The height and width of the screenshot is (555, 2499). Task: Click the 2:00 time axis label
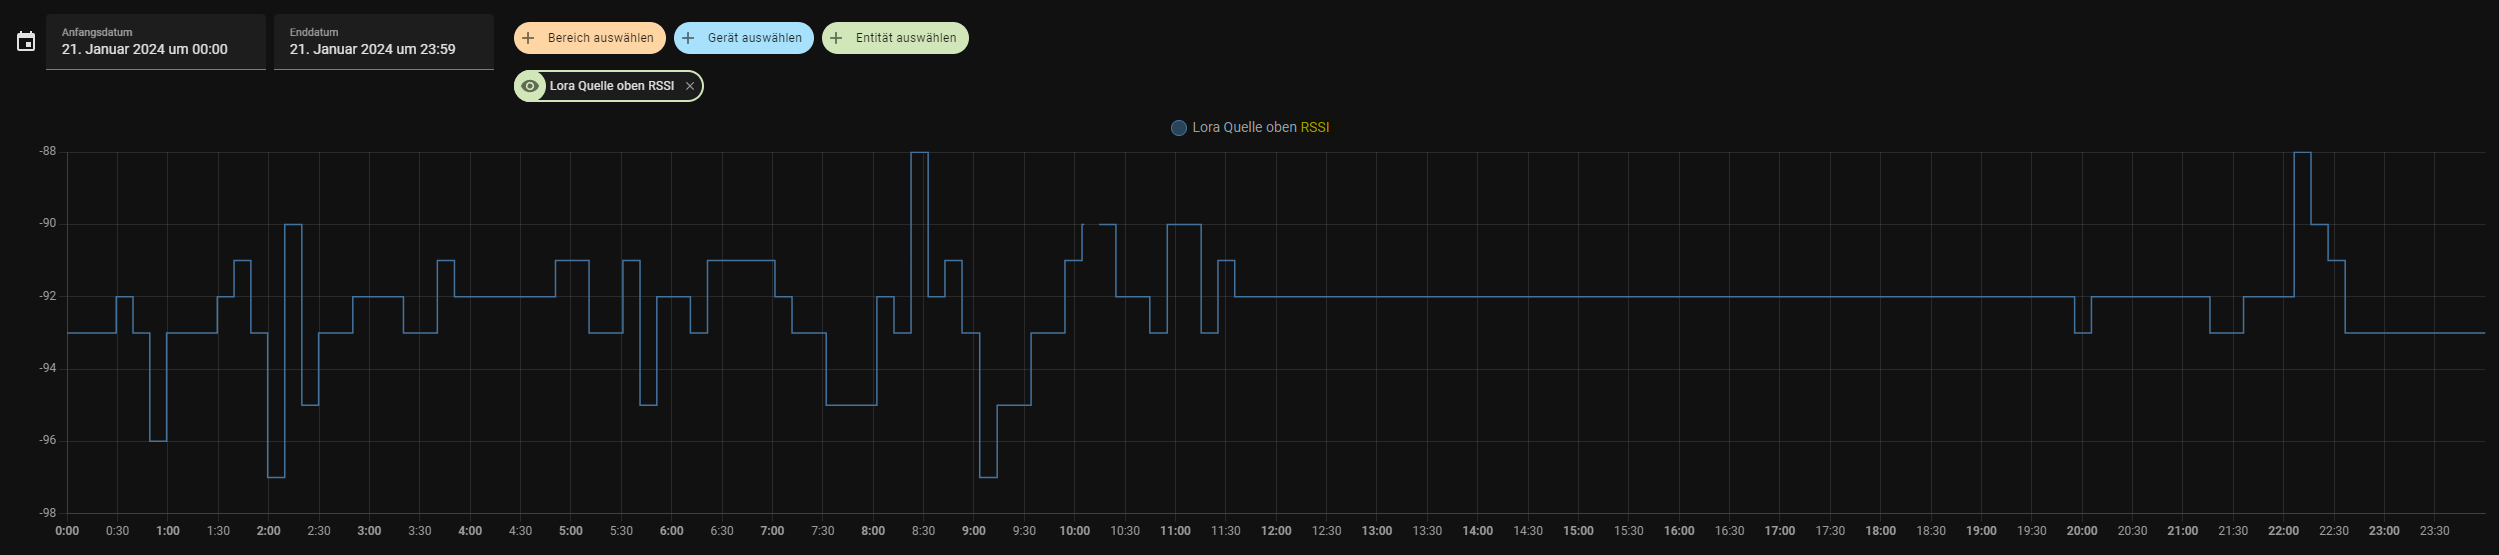[268, 531]
